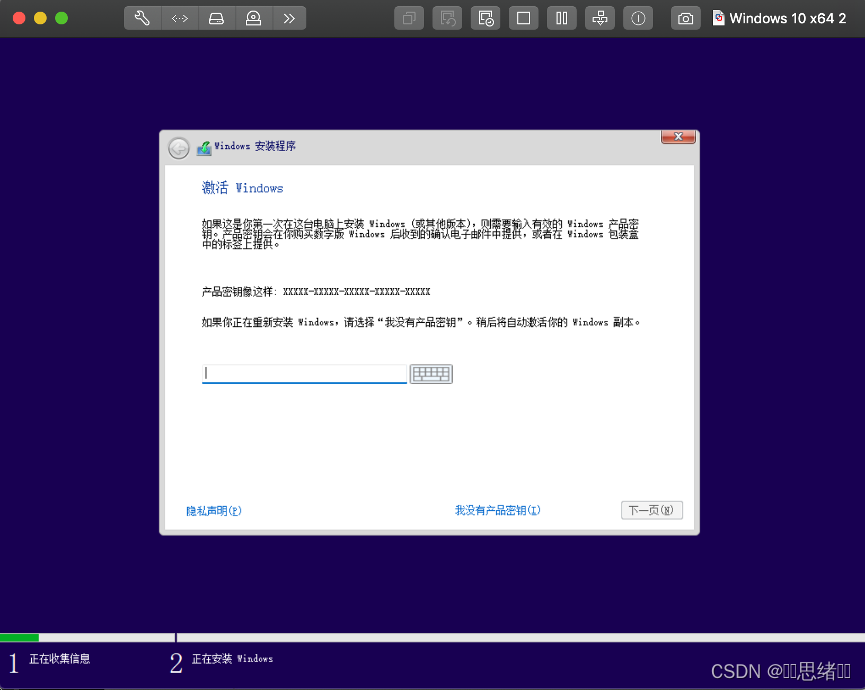The image size is (866, 691).
Task: Click the Windows 10 x64 2 title text
Action: point(788,18)
